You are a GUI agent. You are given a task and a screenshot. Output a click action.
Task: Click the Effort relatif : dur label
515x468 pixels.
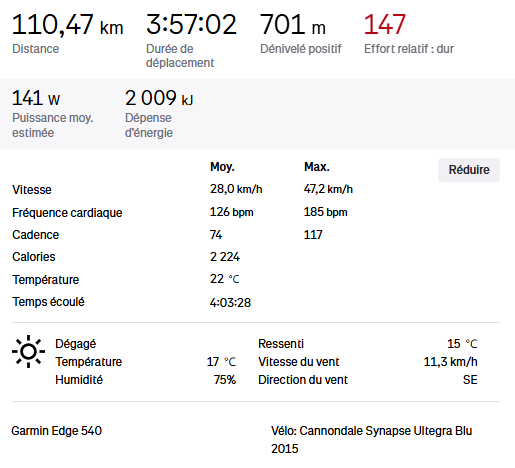click(x=409, y=49)
